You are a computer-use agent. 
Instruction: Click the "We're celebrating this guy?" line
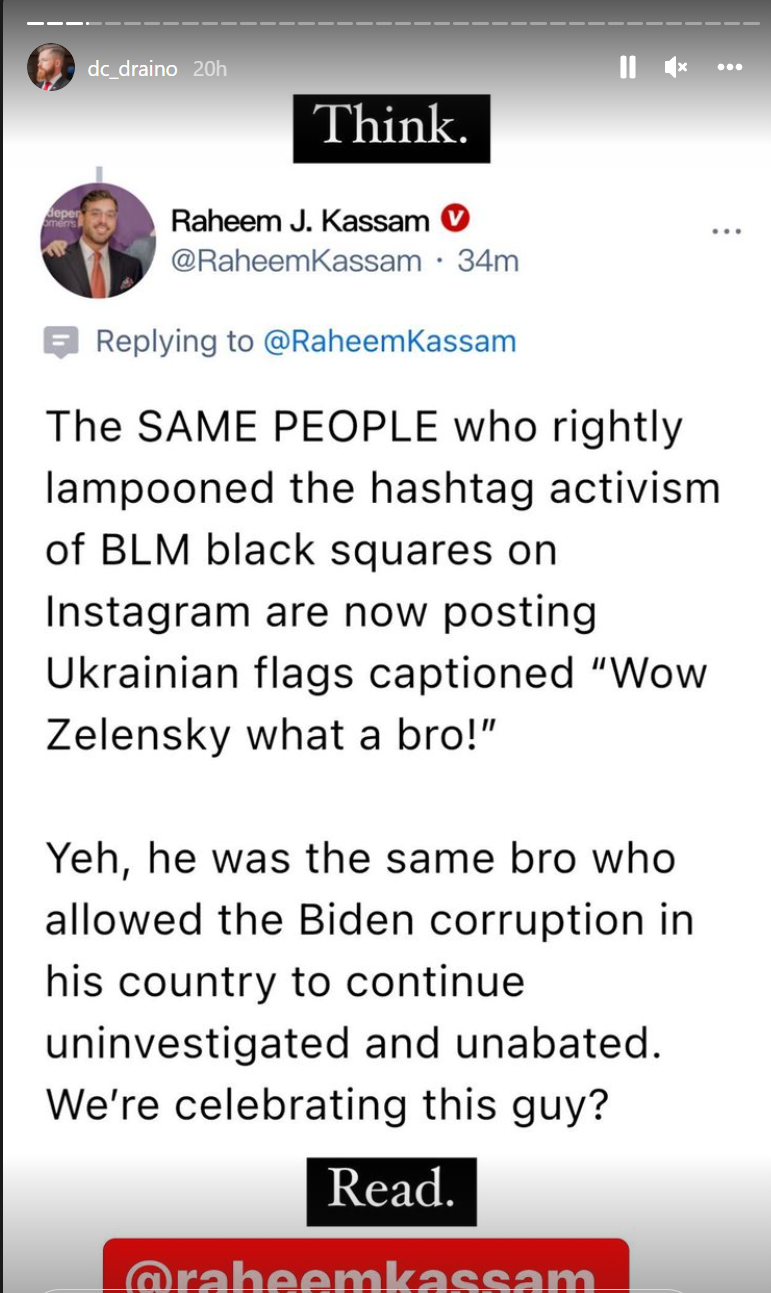click(x=327, y=1104)
